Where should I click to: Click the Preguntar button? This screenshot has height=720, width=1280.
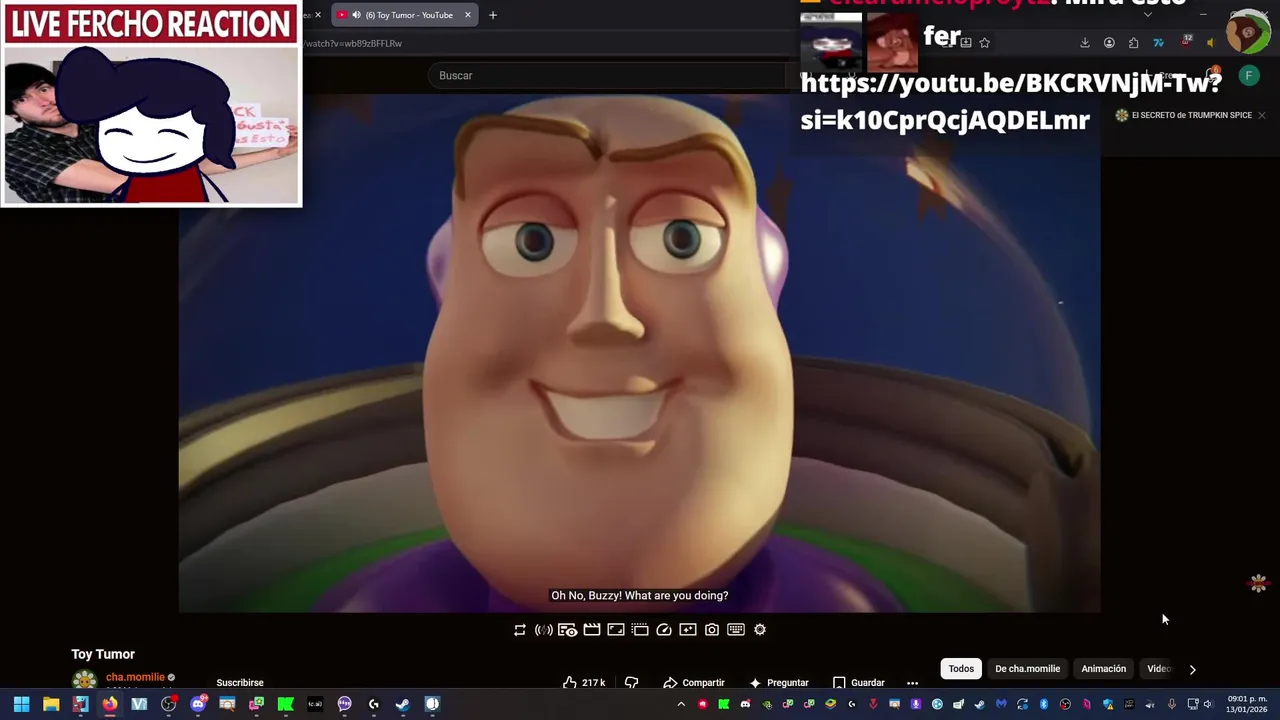coord(778,683)
